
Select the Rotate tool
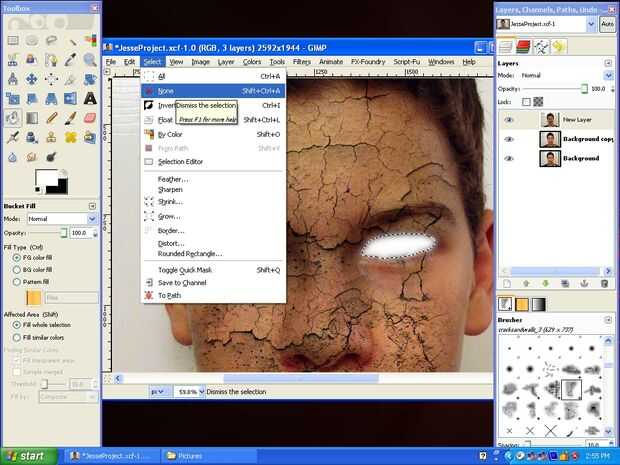(90, 79)
